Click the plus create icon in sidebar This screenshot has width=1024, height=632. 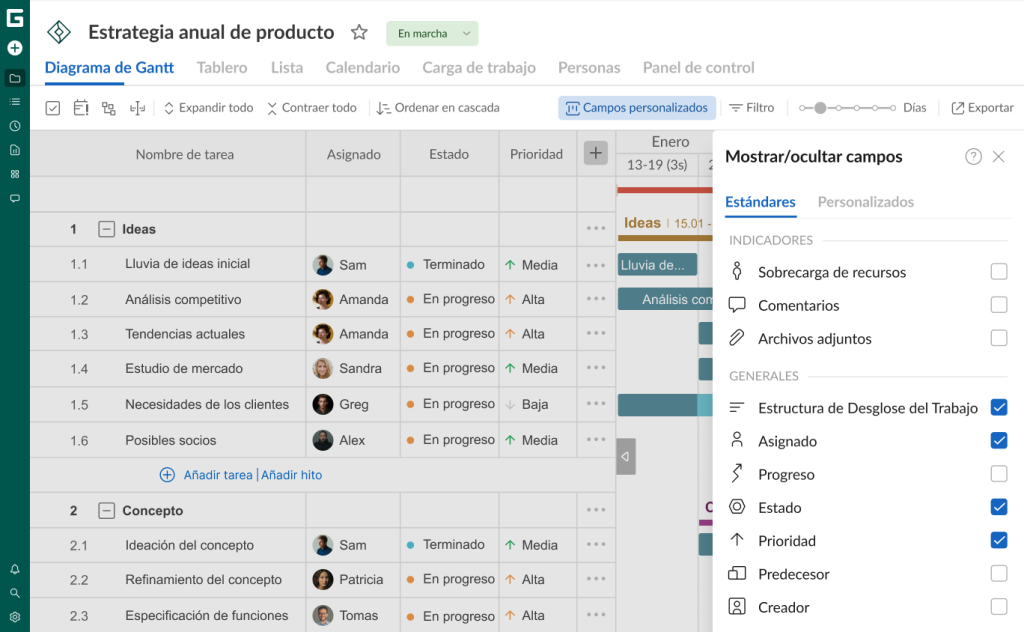pyautogui.click(x=15, y=48)
